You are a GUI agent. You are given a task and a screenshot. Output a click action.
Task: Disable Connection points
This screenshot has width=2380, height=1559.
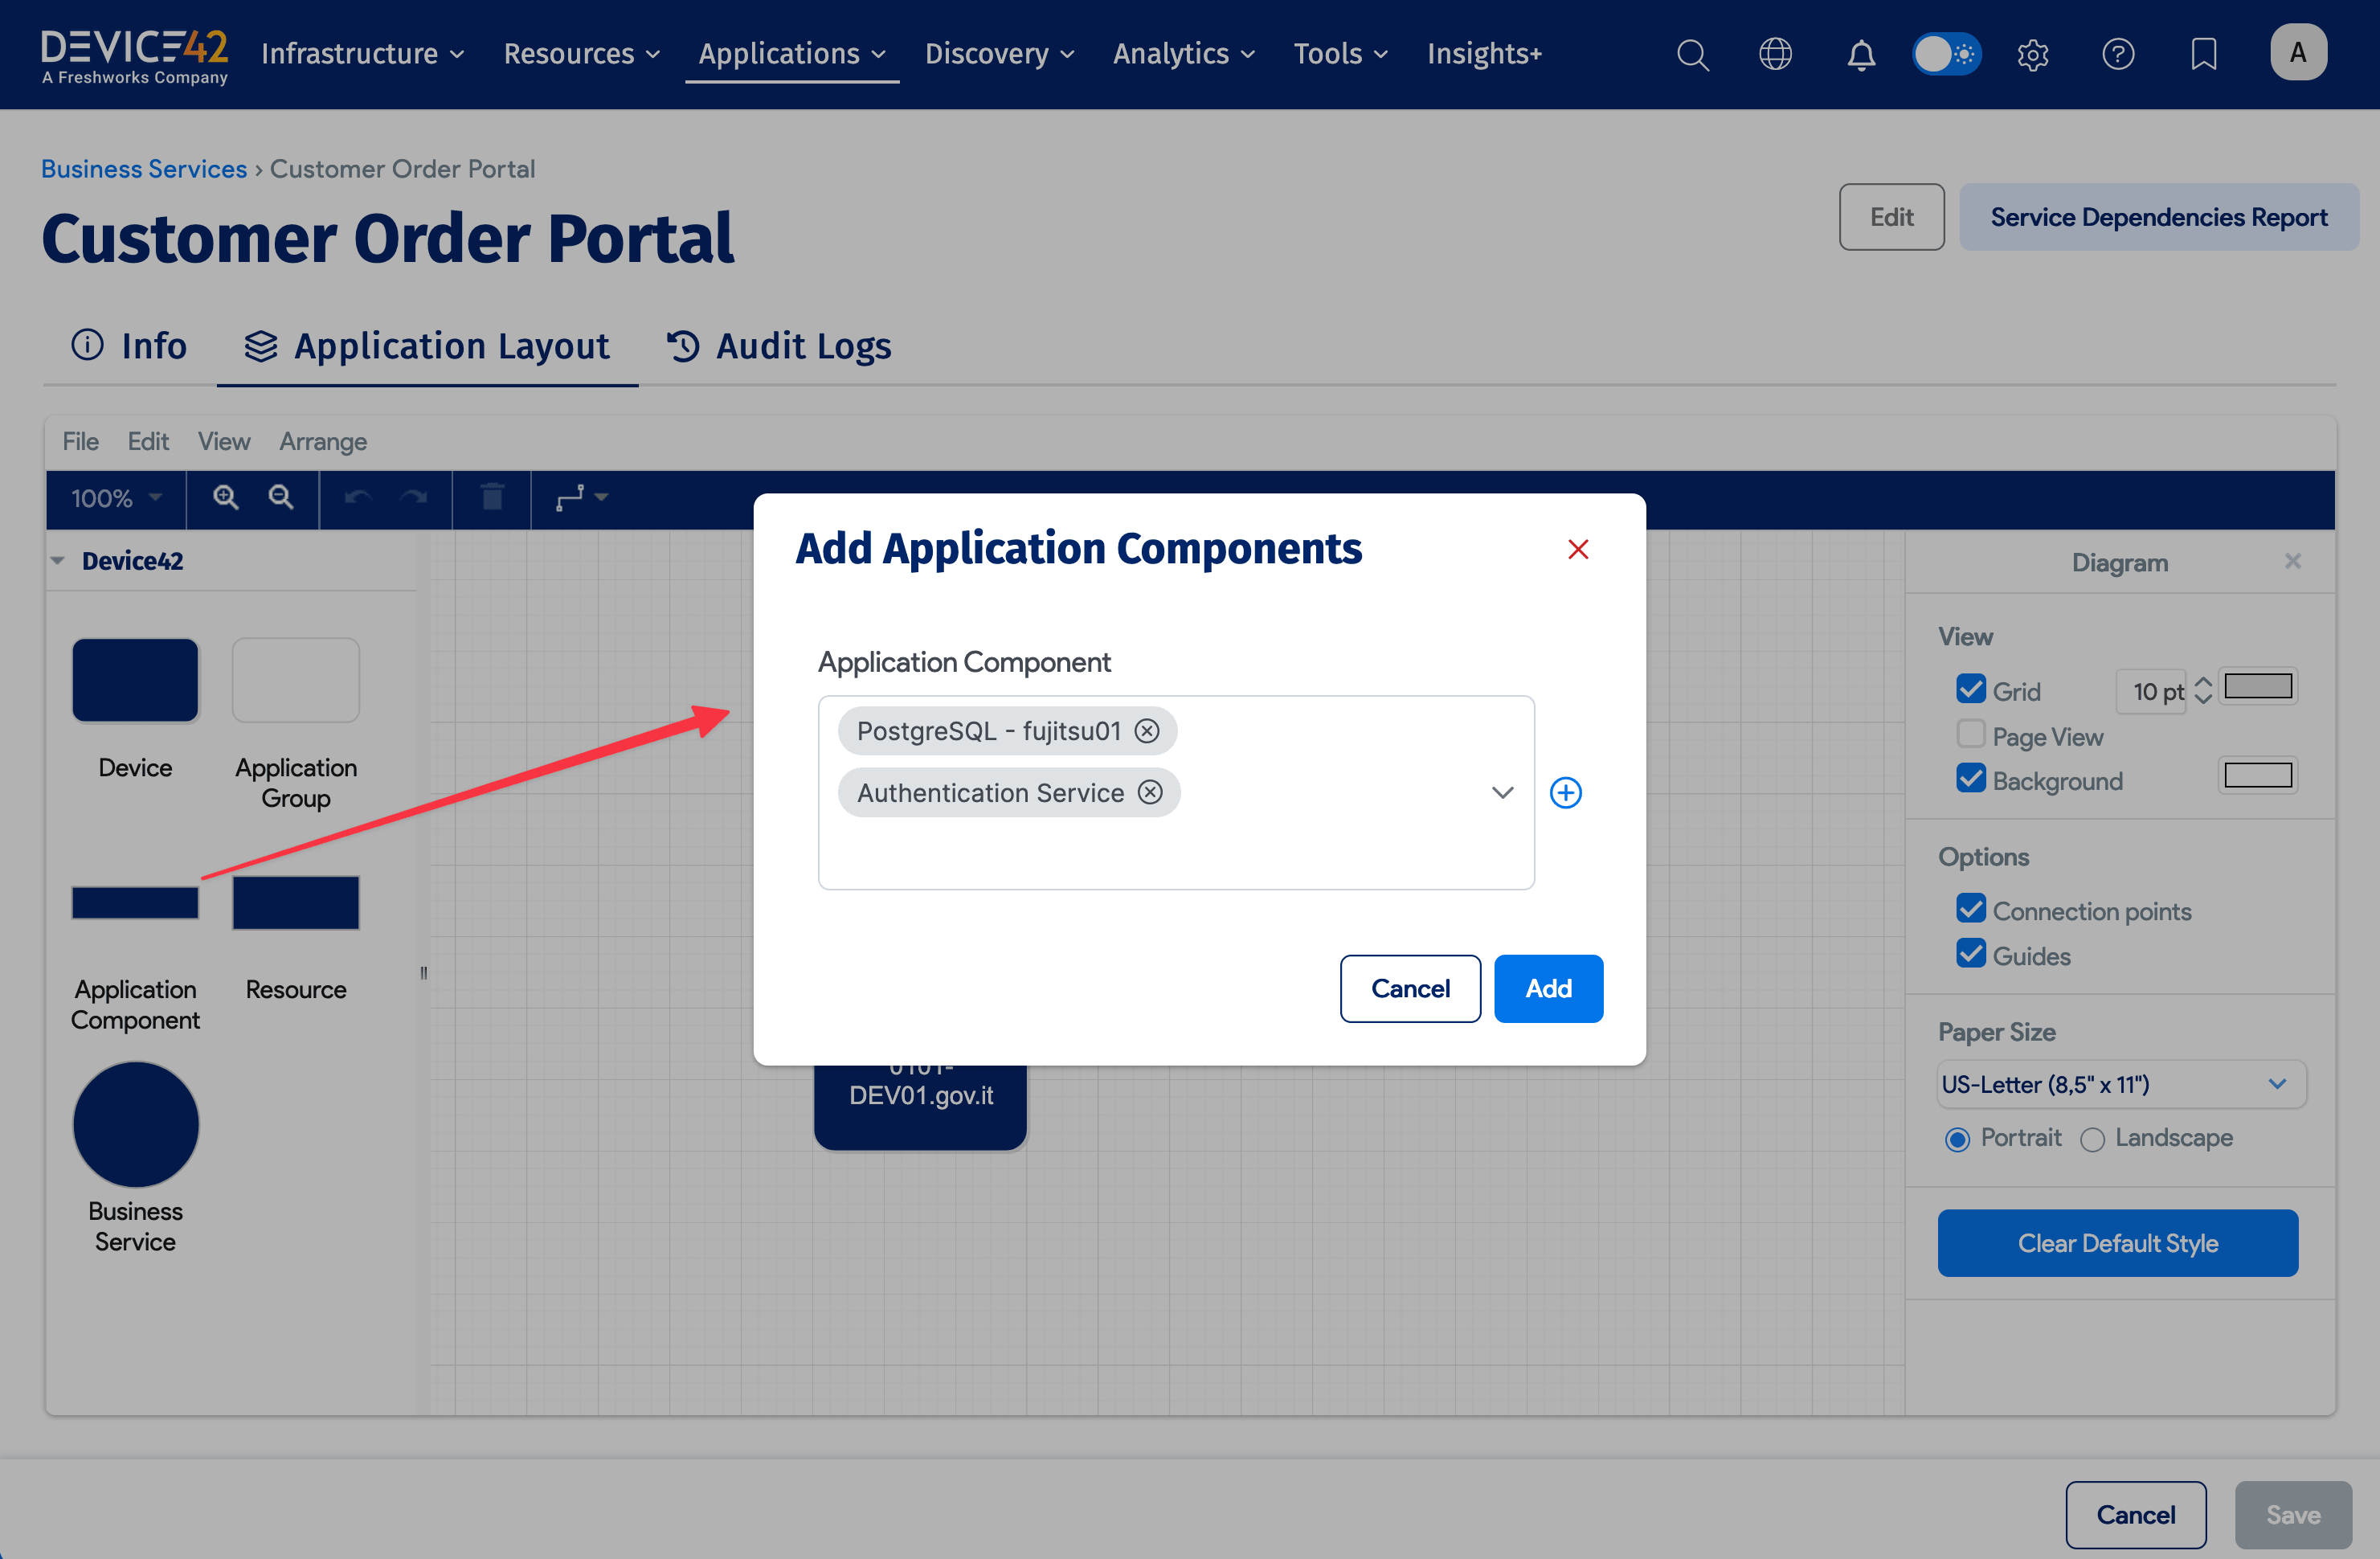(1971, 908)
